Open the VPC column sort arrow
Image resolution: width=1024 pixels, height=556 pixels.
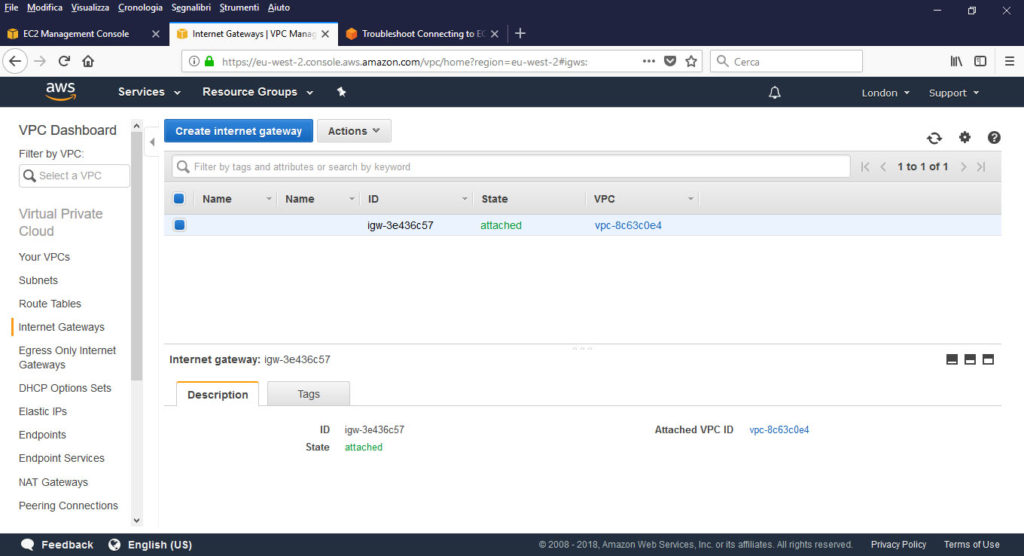pyautogui.click(x=690, y=199)
